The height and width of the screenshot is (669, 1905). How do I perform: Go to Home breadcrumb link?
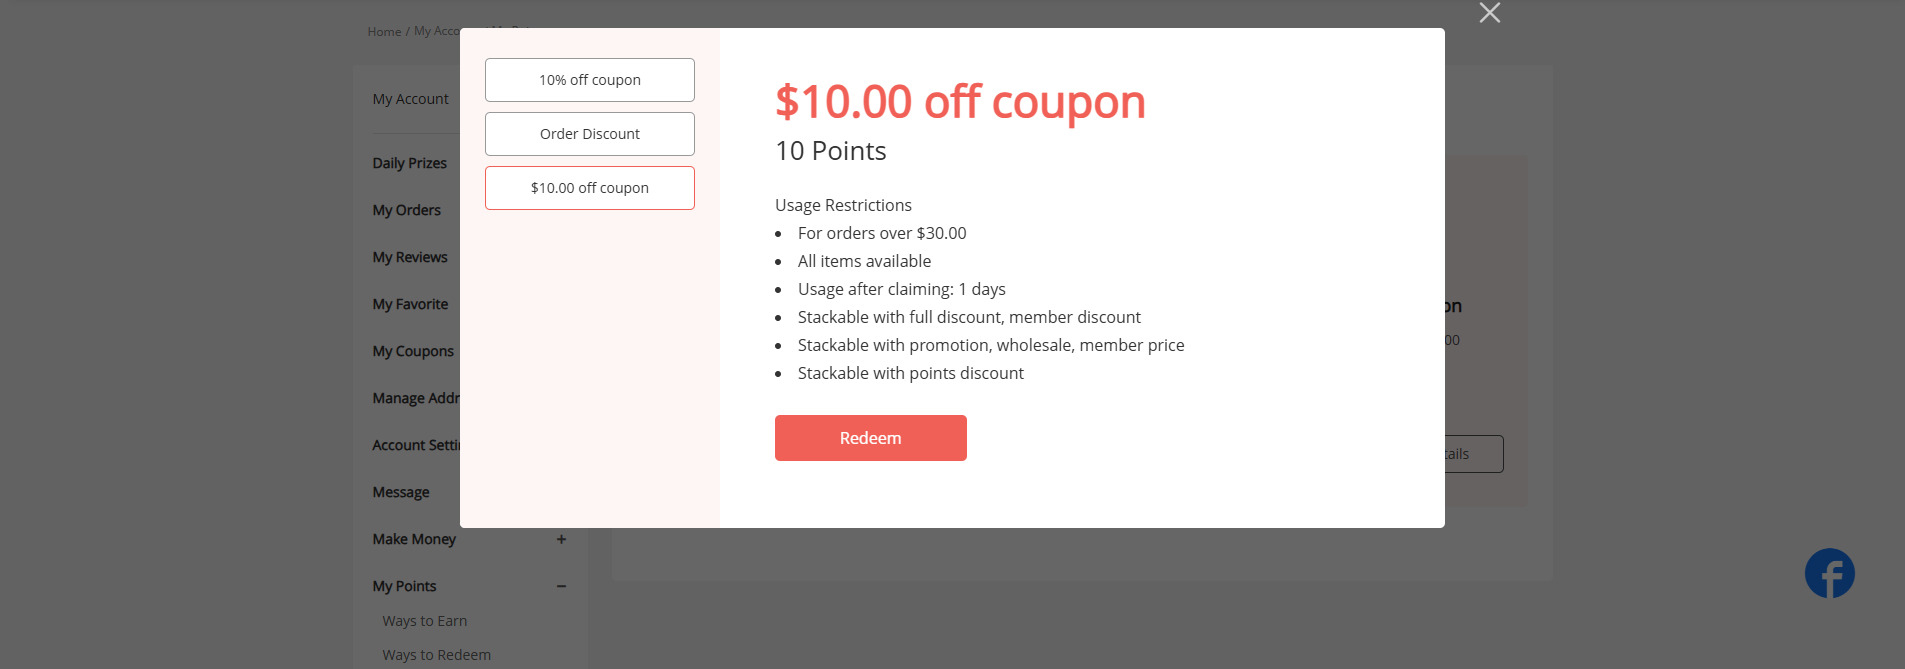pyautogui.click(x=384, y=32)
